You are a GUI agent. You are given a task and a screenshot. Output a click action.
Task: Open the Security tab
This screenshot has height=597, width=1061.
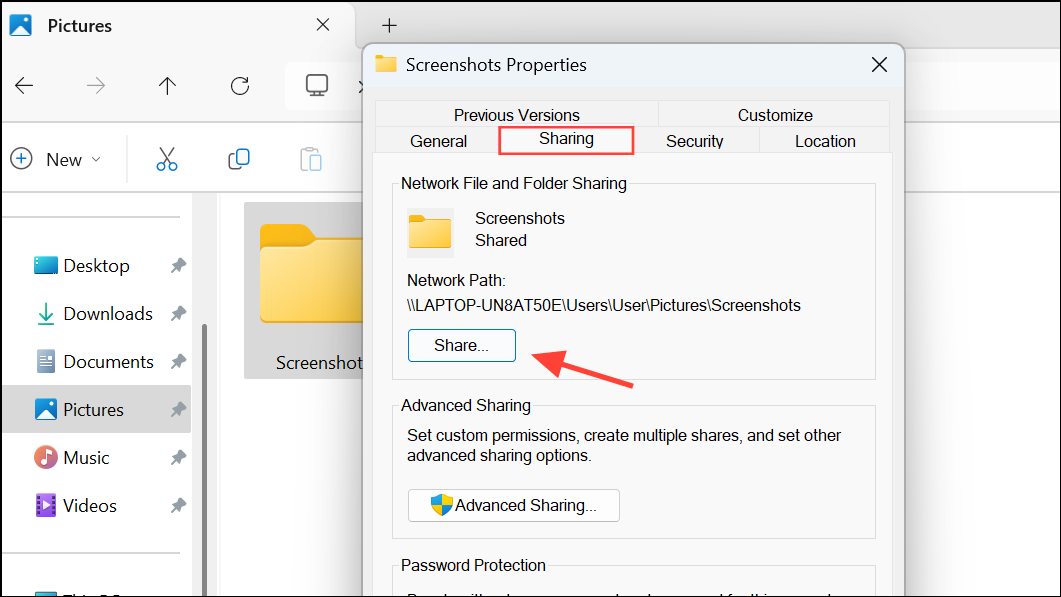click(x=694, y=141)
